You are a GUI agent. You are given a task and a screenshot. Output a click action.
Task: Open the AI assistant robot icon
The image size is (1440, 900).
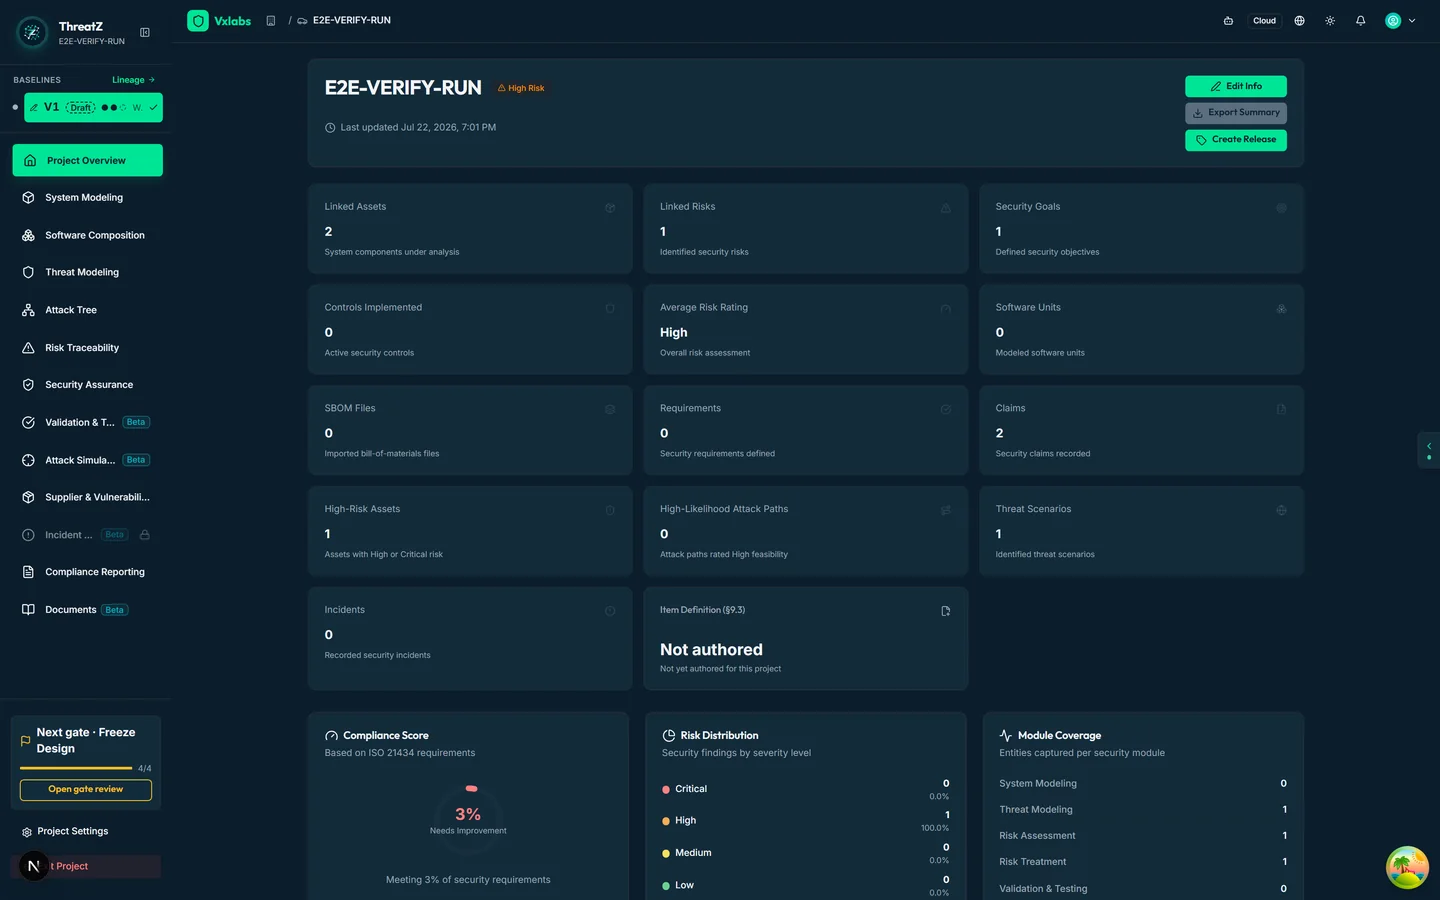pyautogui.click(x=1228, y=21)
